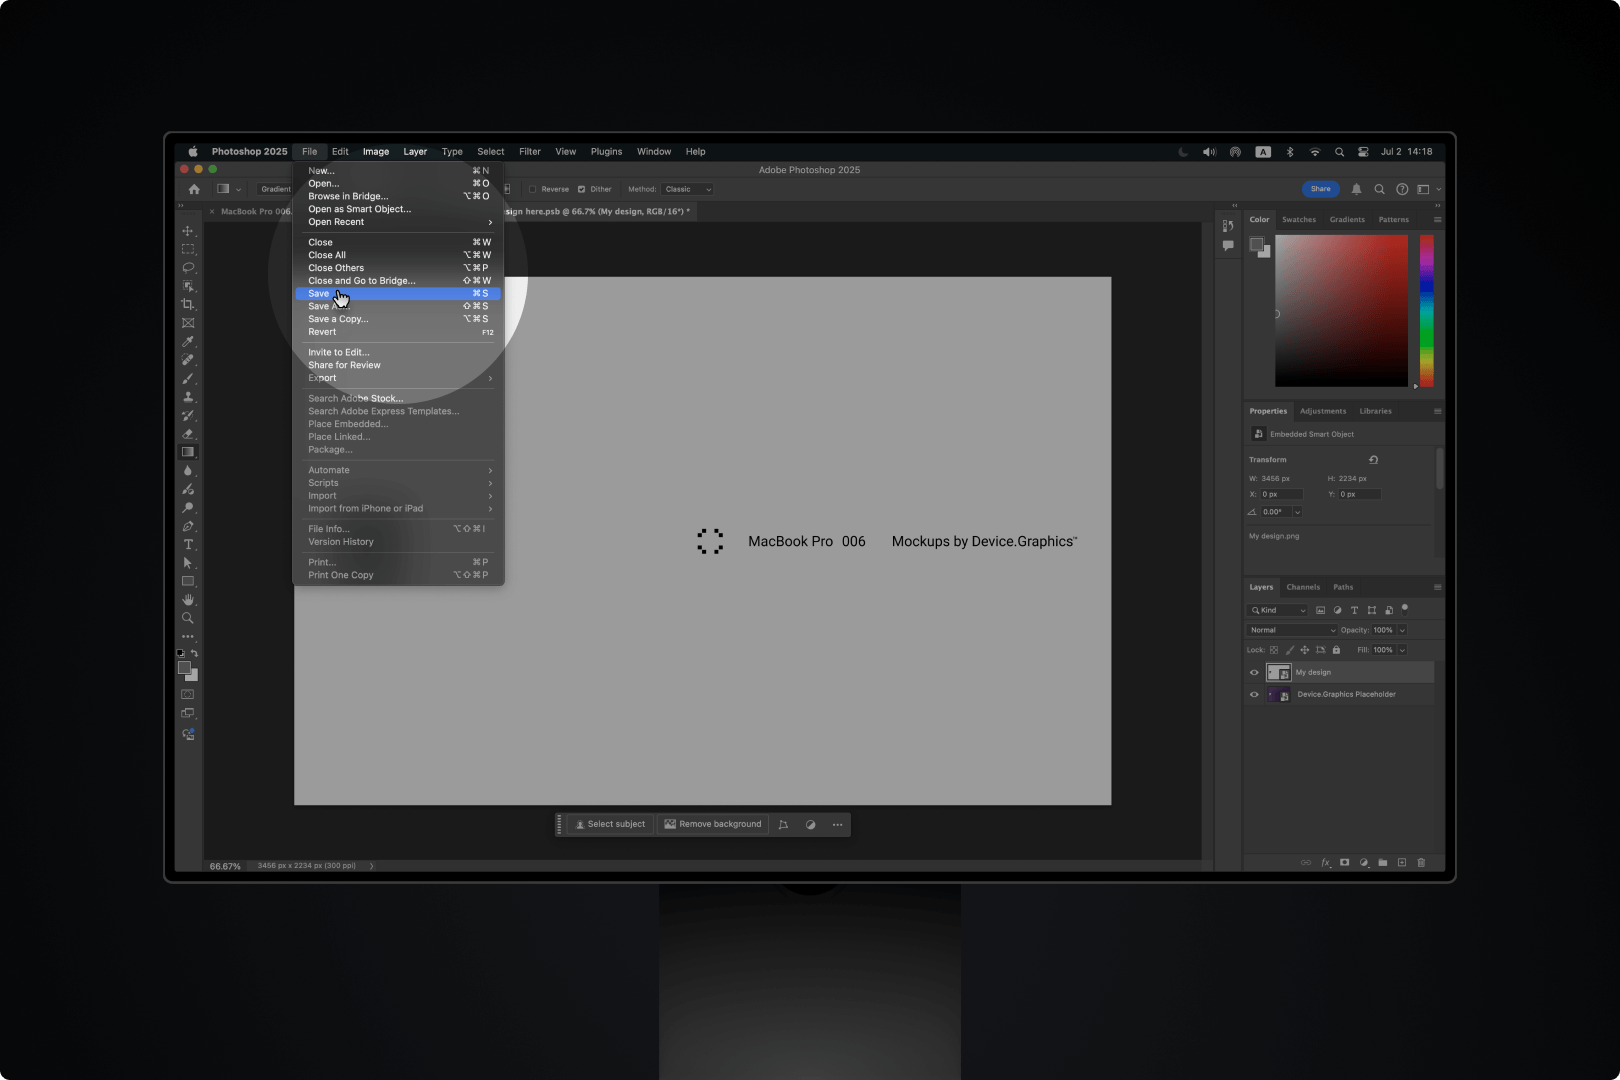This screenshot has height=1080, width=1620.
Task: Expand the Scripts submenu
Action: [399, 483]
